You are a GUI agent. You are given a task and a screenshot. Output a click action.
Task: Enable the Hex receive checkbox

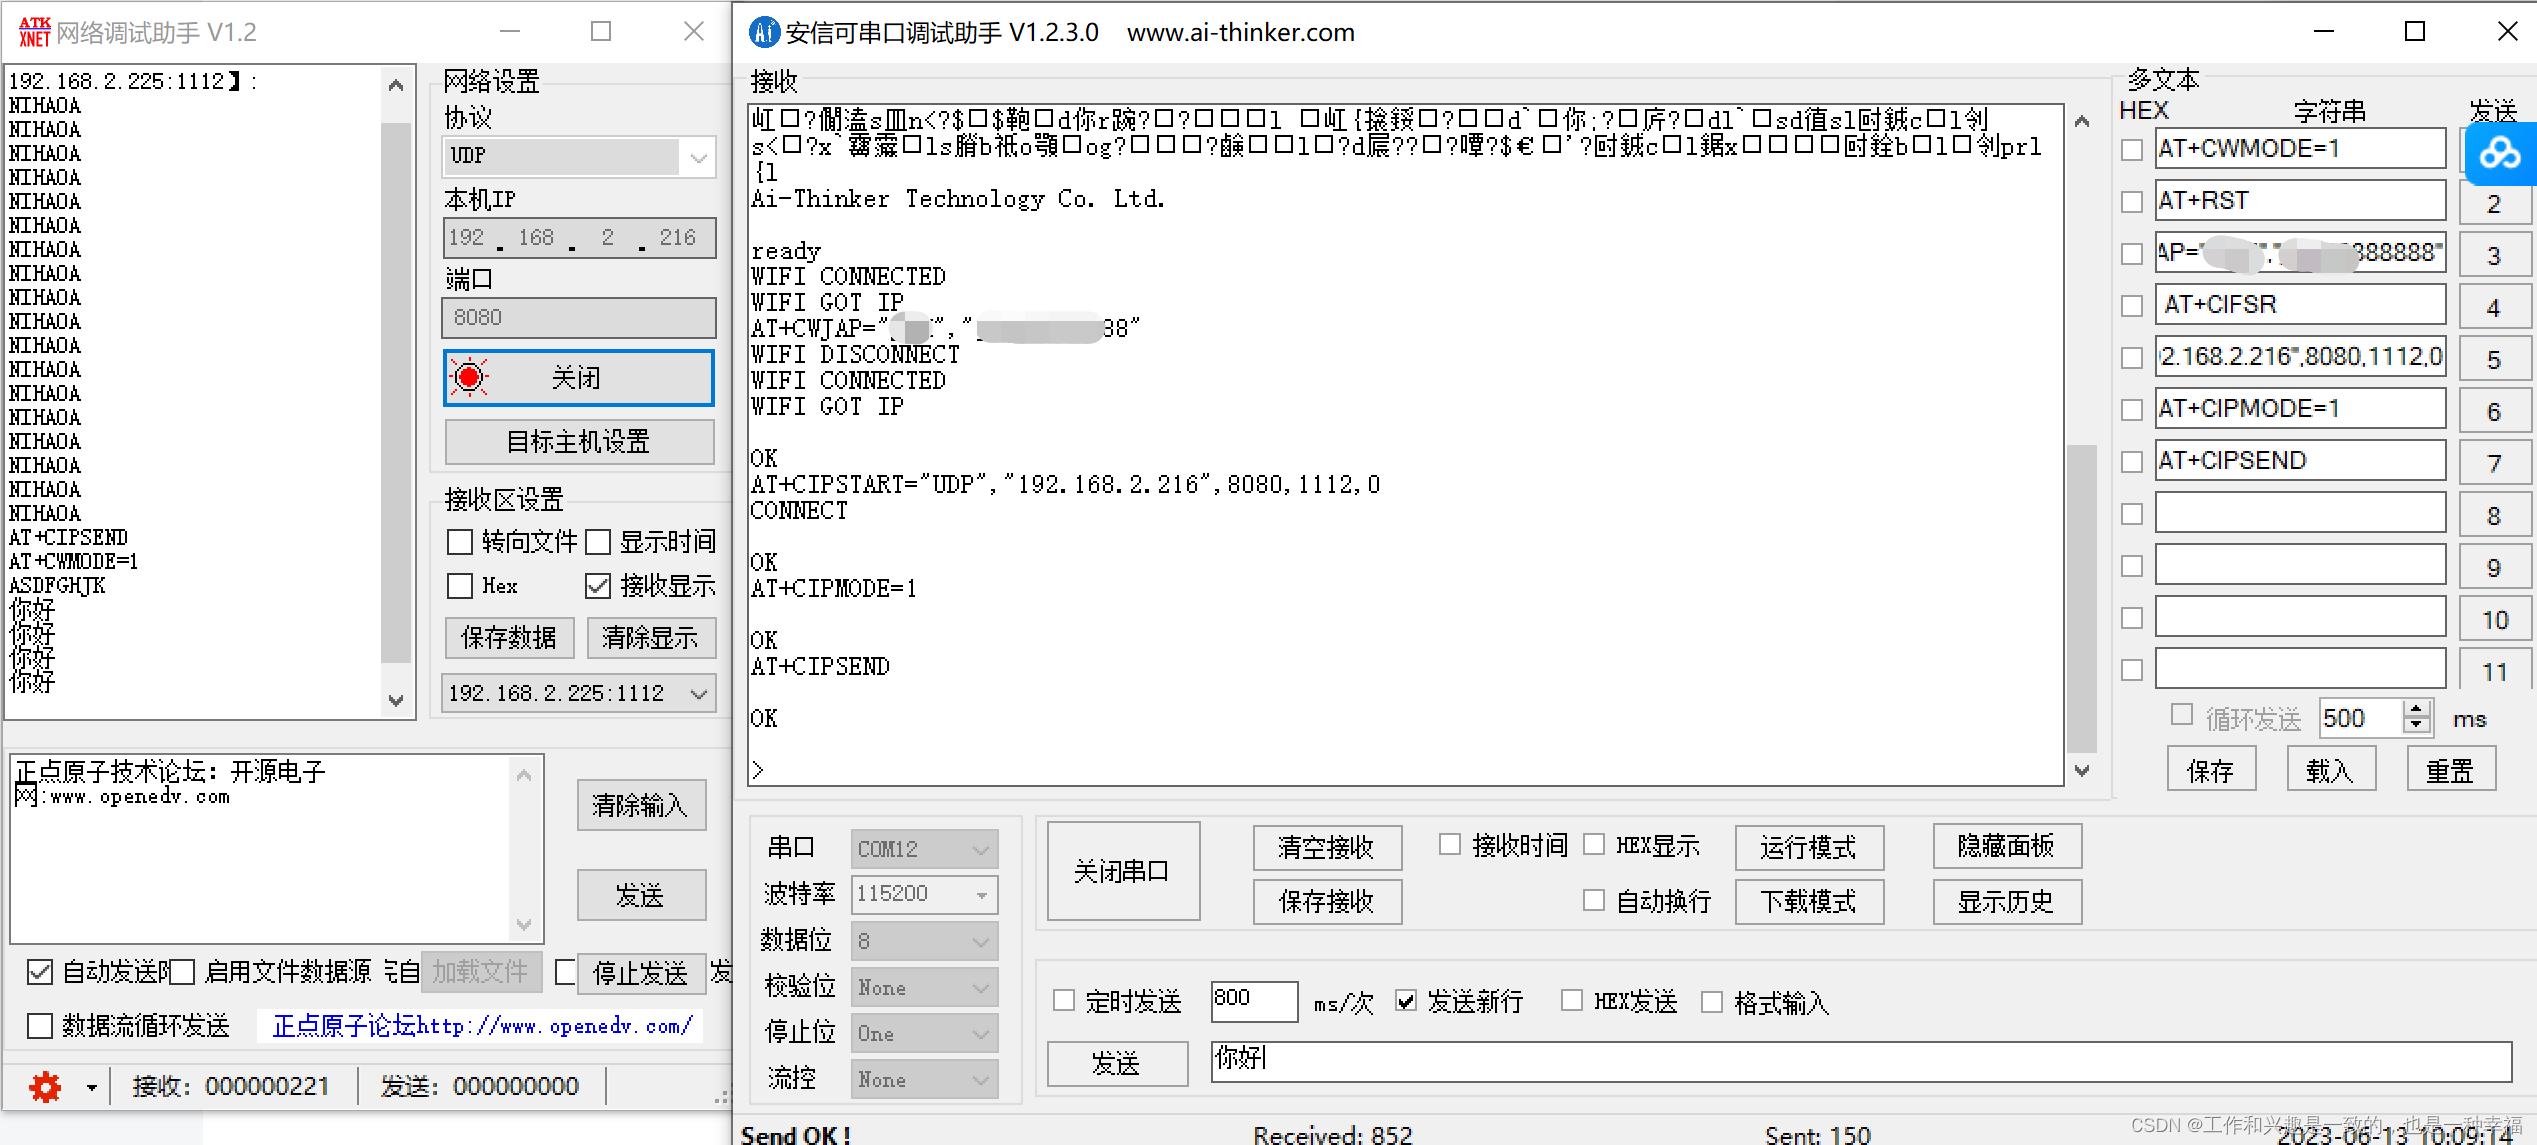coord(460,586)
